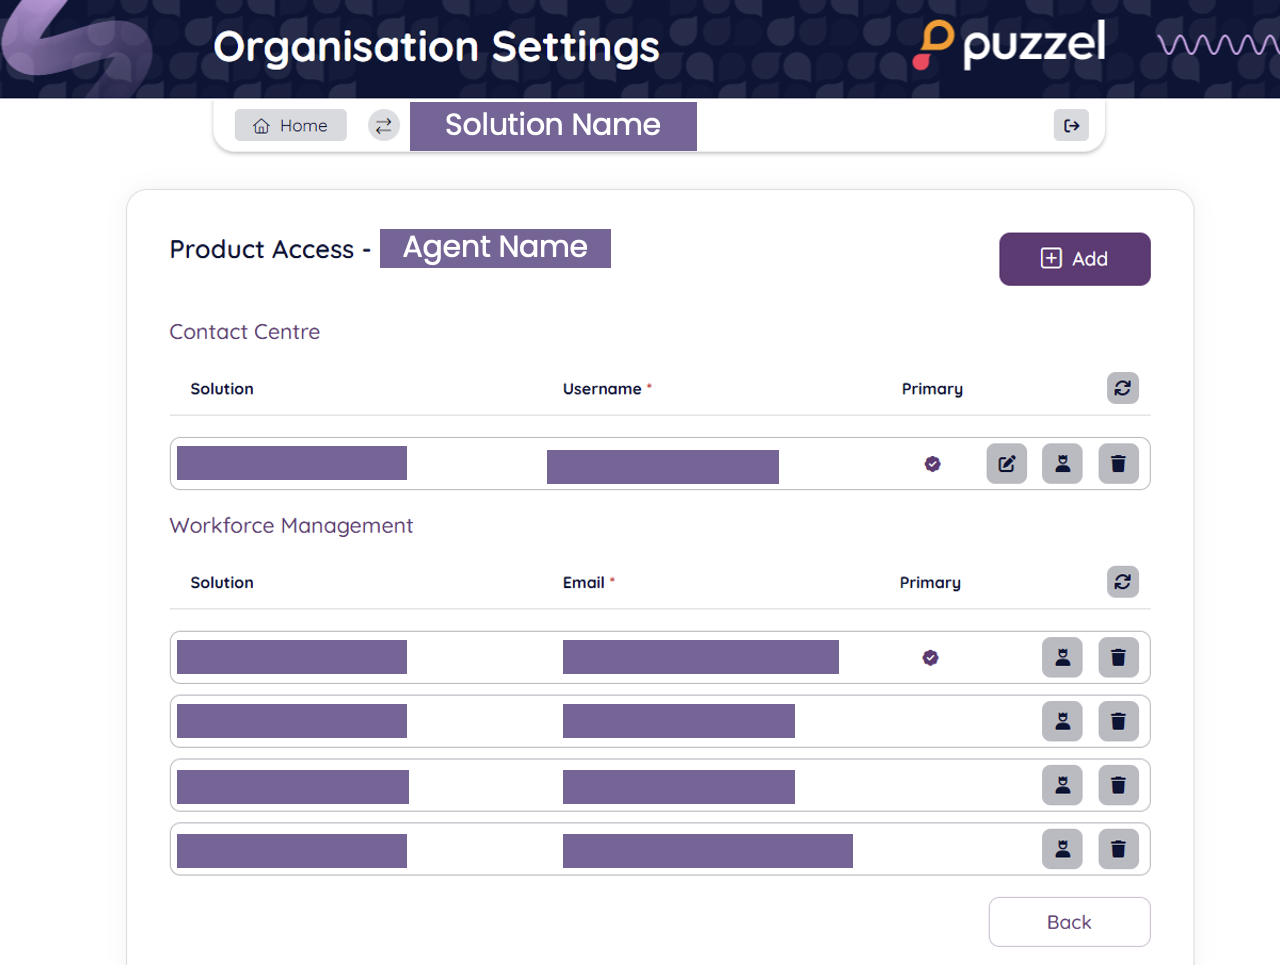The image size is (1280, 974).
Task: Click the Home button
Action: coord(291,125)
